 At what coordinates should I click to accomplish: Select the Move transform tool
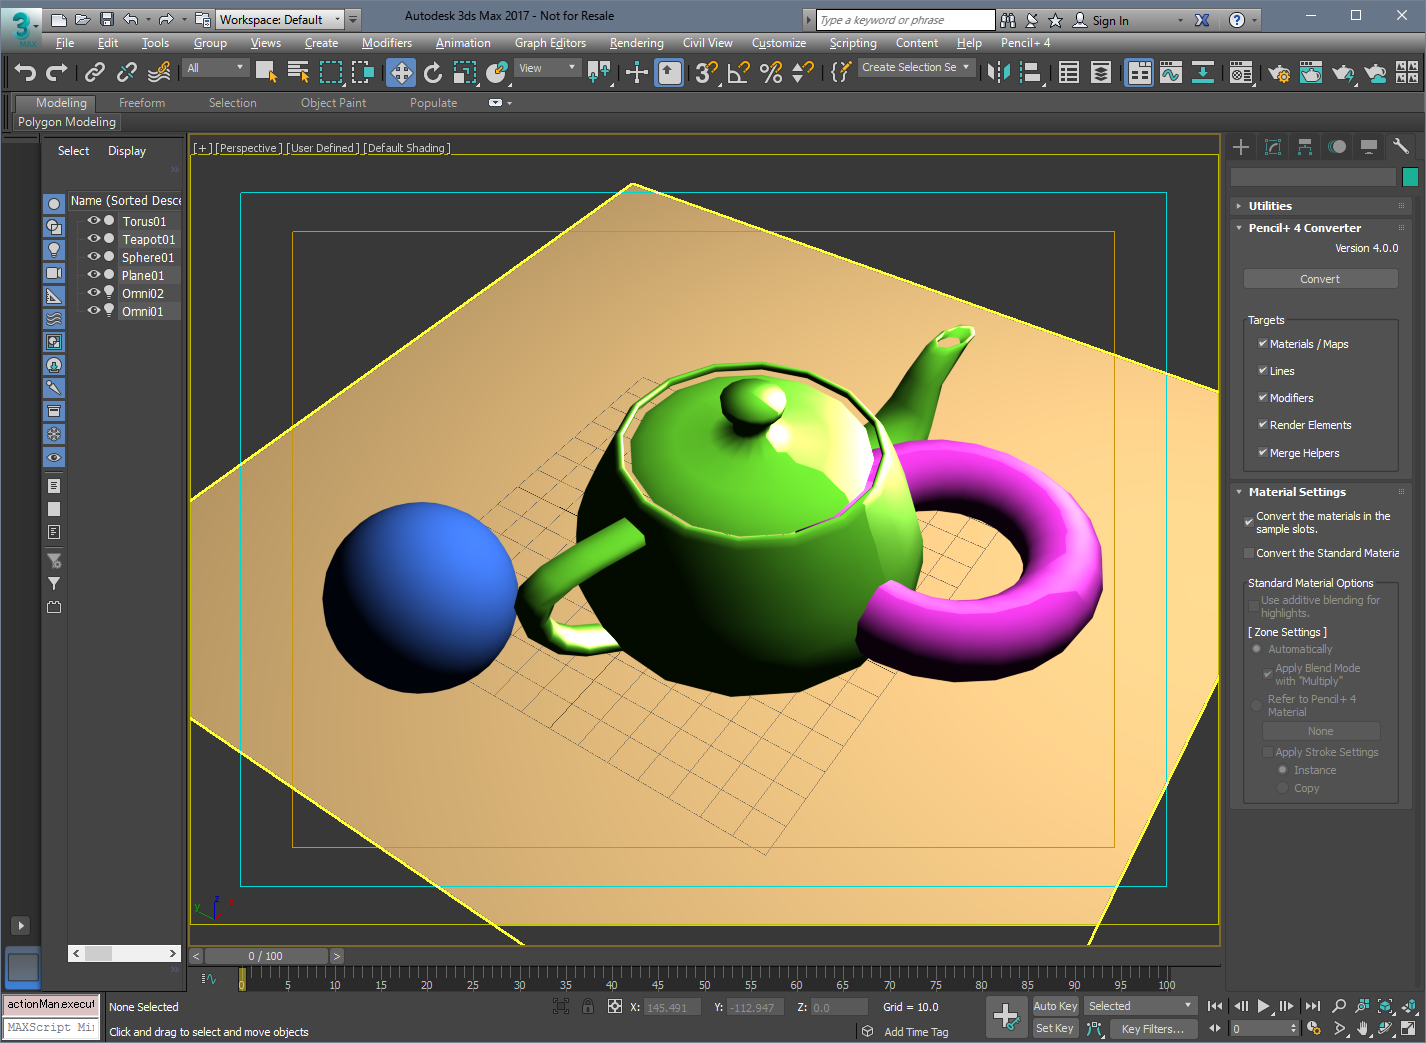401,72
